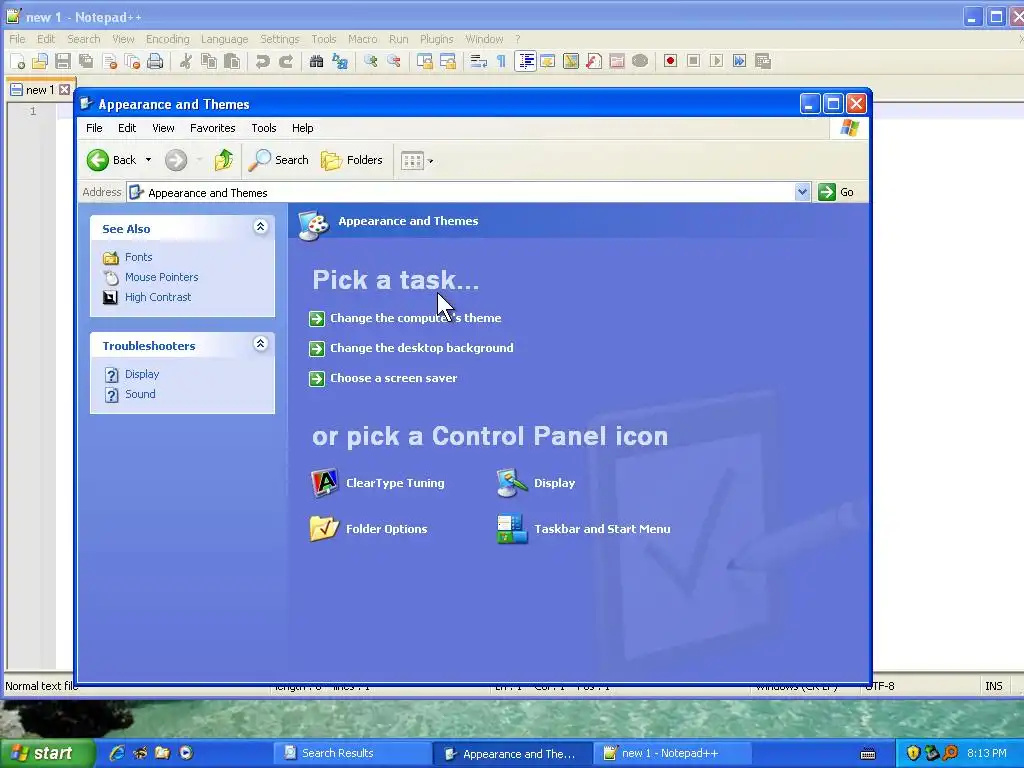Toggle Word Wrap in Notepad++ toolbar
The image size is (1024, 768).
479,61
